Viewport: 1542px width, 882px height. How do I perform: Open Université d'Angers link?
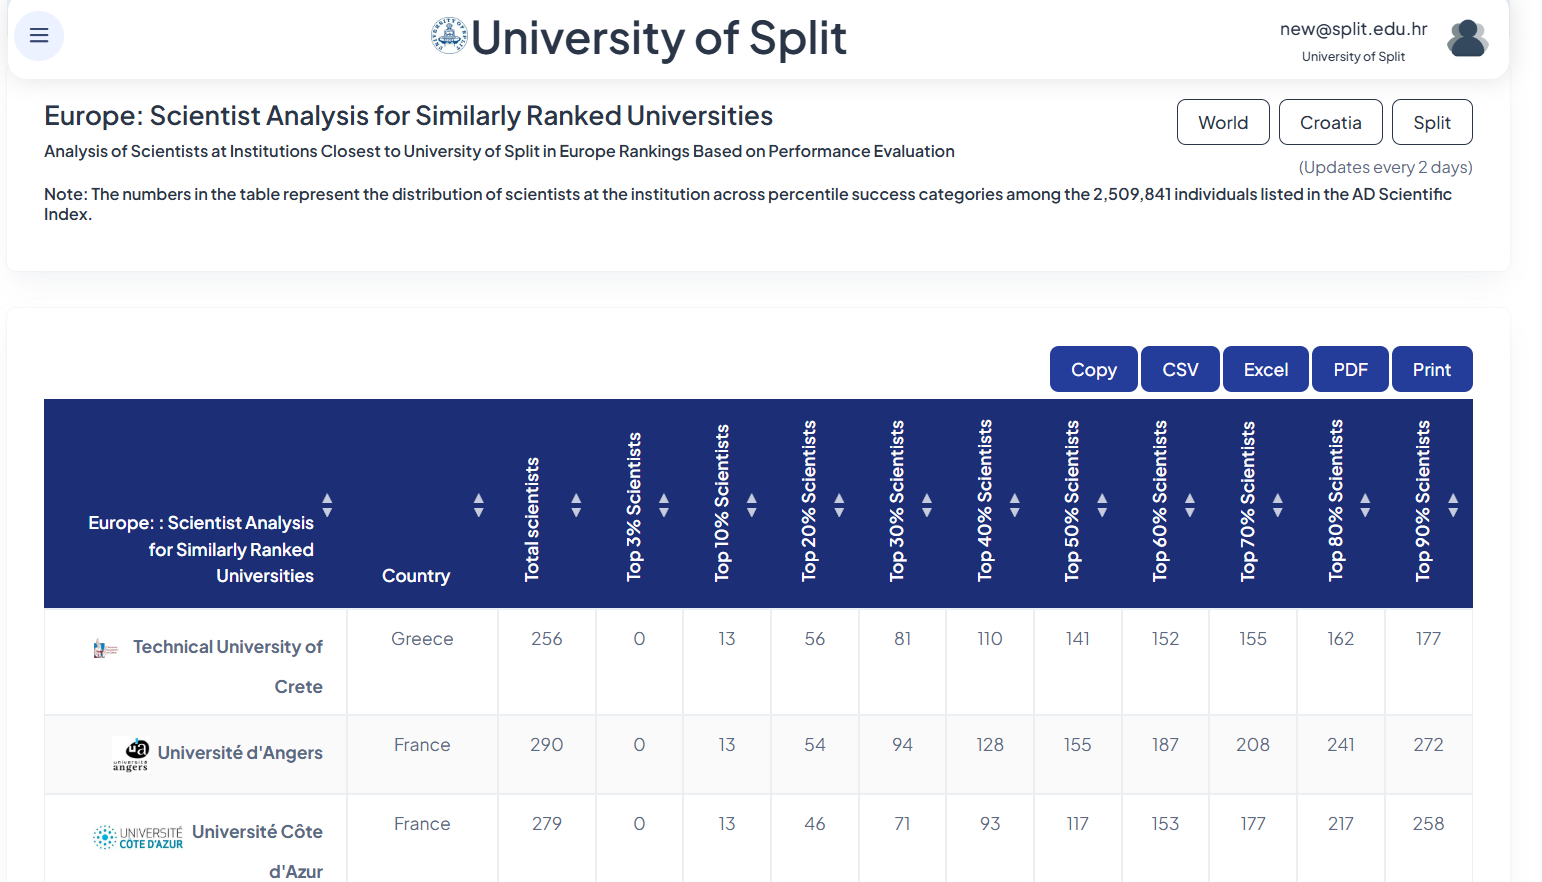240,753
